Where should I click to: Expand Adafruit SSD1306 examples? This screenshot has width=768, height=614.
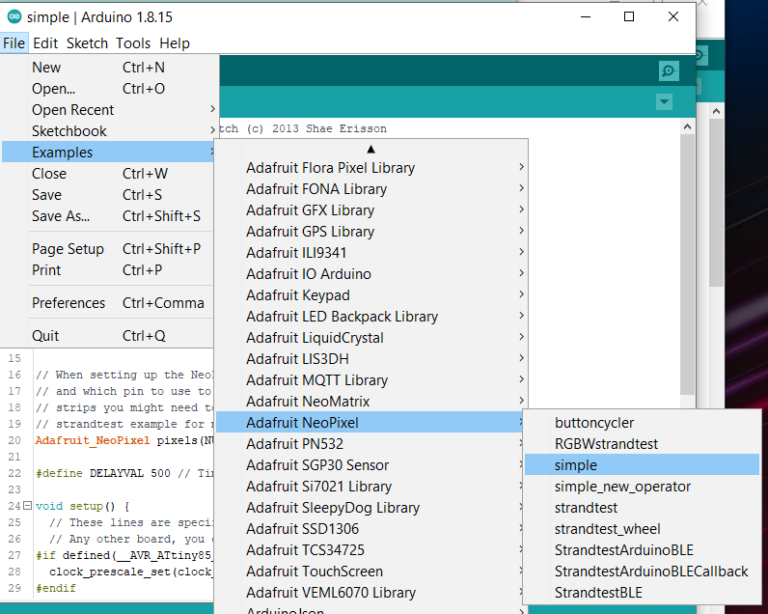(x=371, y=529)
